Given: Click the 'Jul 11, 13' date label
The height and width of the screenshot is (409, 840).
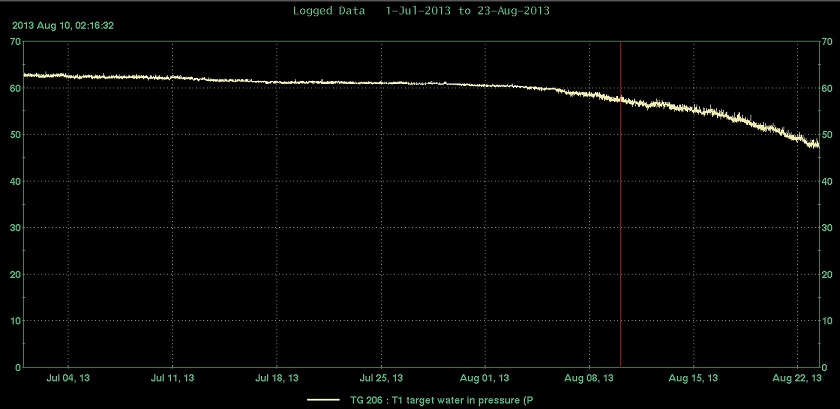Looking at the screenshot, I should (x=172, y=378).
